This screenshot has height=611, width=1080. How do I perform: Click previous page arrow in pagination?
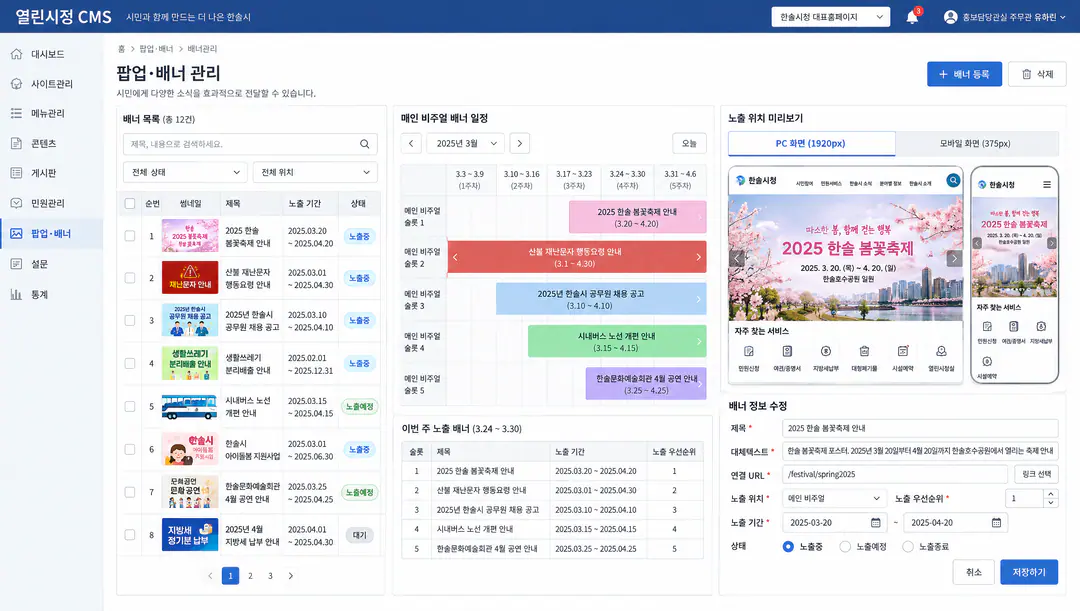point(210,576)
